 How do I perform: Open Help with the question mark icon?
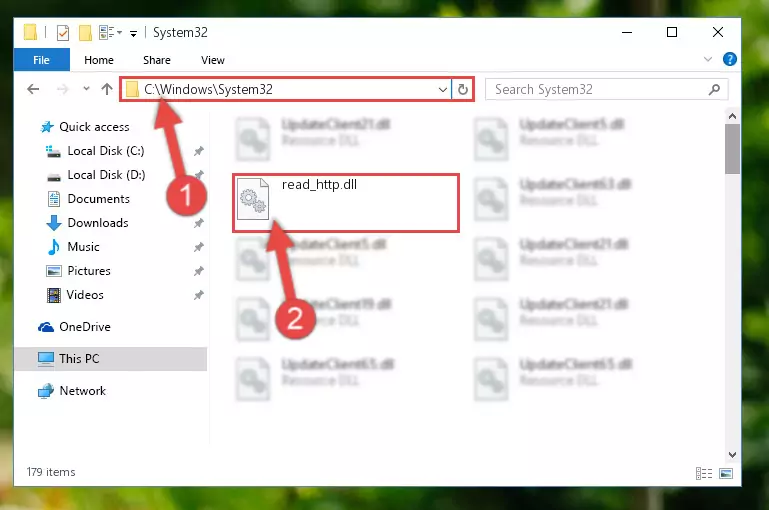pos(729,59)
